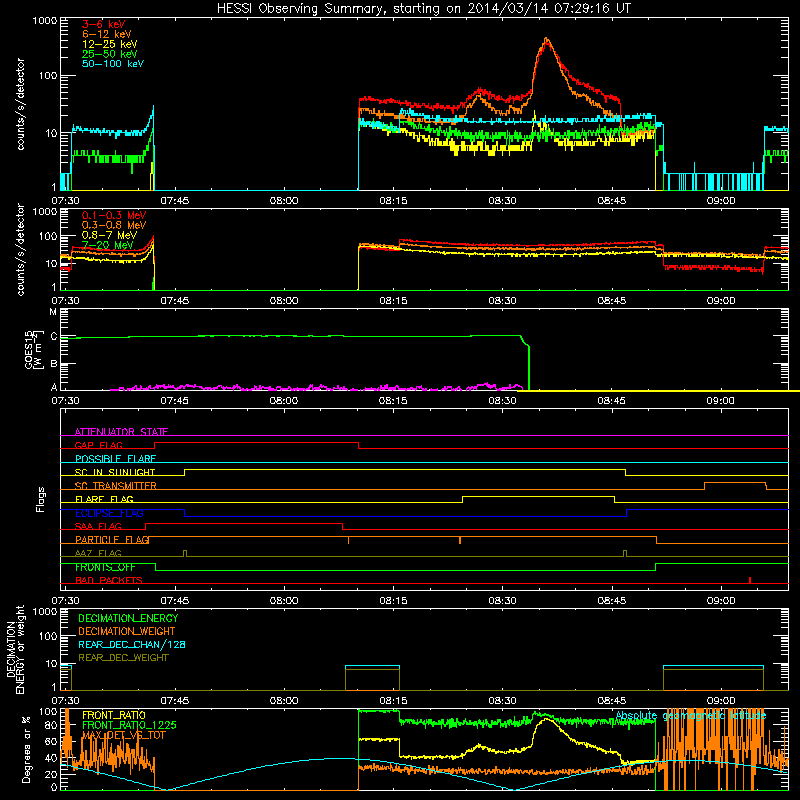The height and width of the screenshot is (800, 800).
Task: Click the yellow FRONT_RATIO peak in bottom panel
Action: 546,718
